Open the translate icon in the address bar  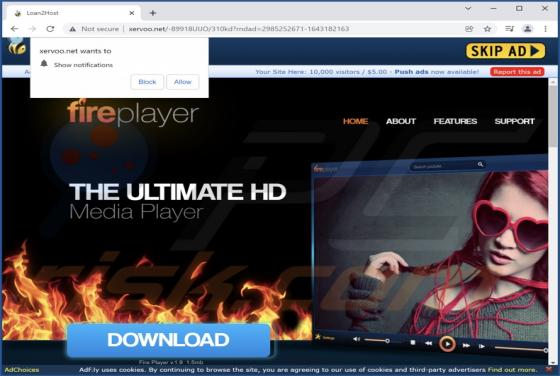[469, 29]
